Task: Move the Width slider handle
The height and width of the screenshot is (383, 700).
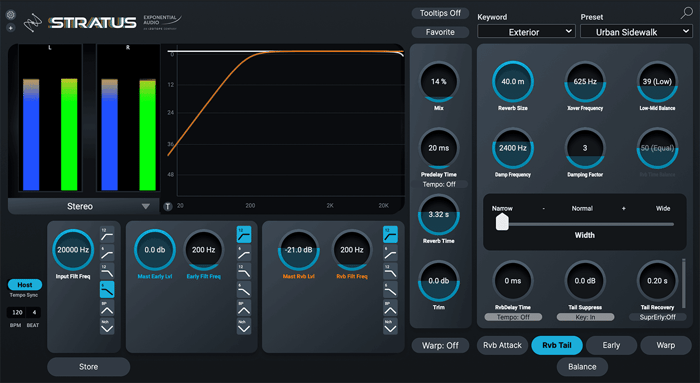Action: click(502, 222)
